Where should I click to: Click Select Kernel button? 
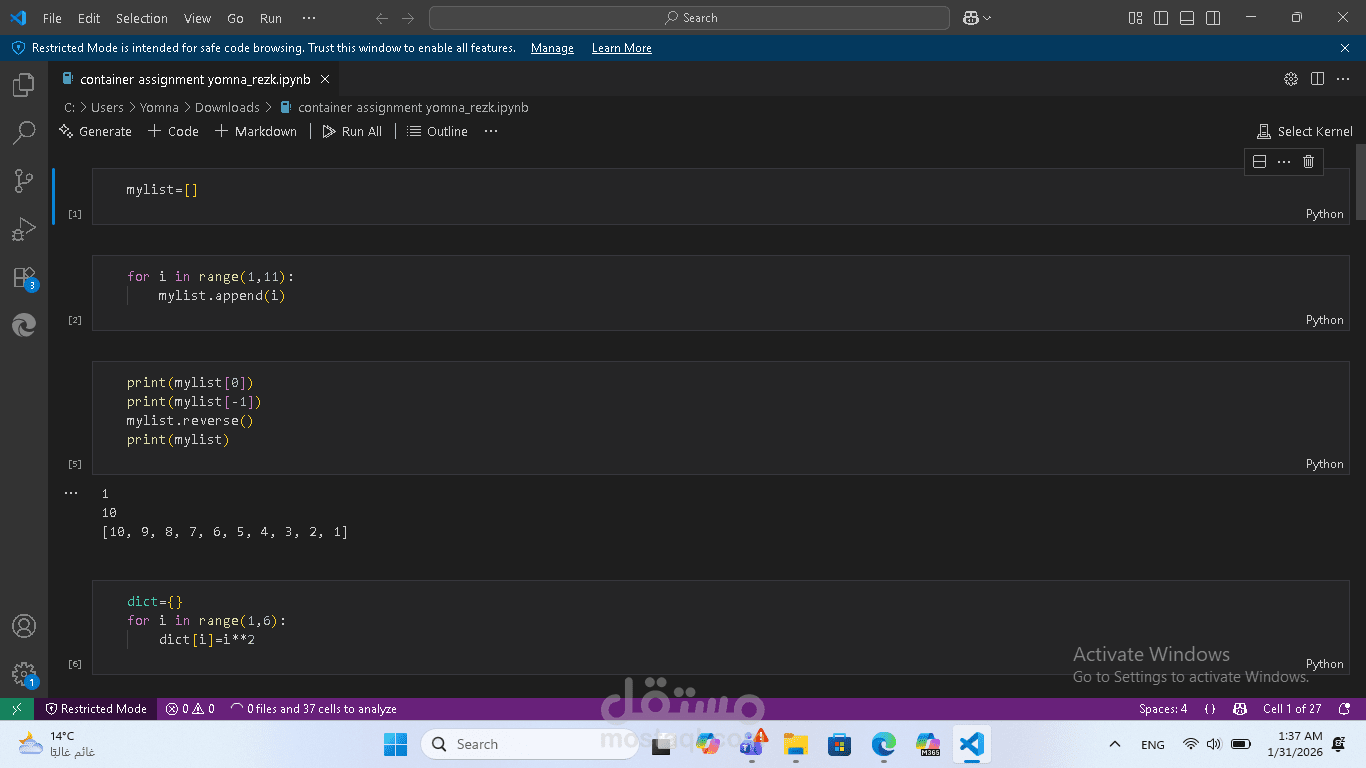(1305, 131)
